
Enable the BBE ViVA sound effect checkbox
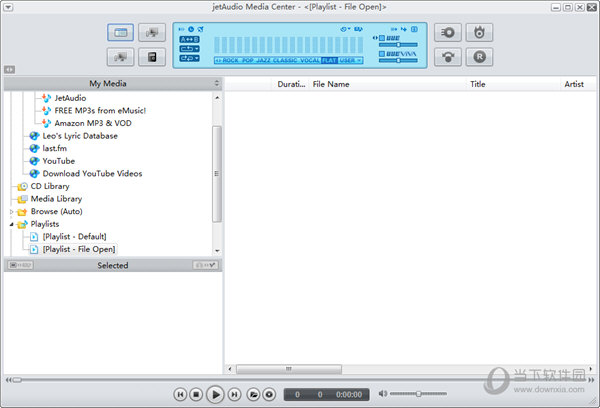[382, 54]
